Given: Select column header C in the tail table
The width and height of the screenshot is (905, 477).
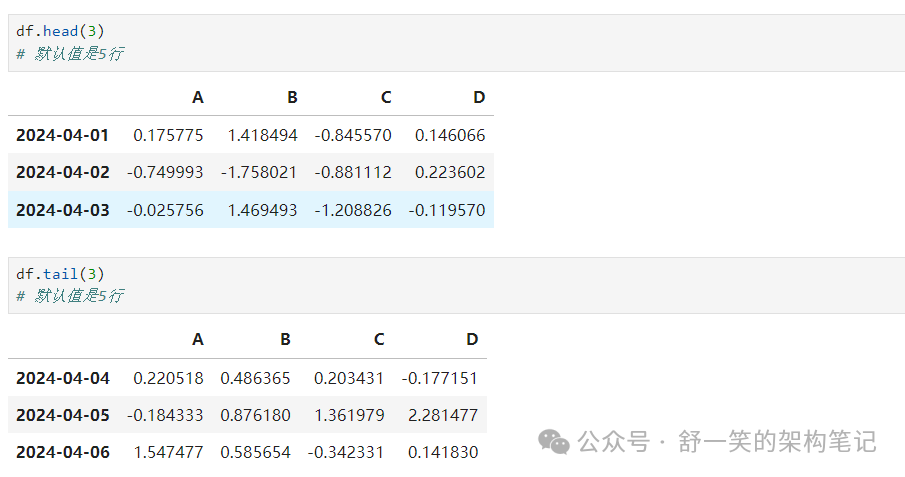Looking at the screenshot, I should pos(378,339).
